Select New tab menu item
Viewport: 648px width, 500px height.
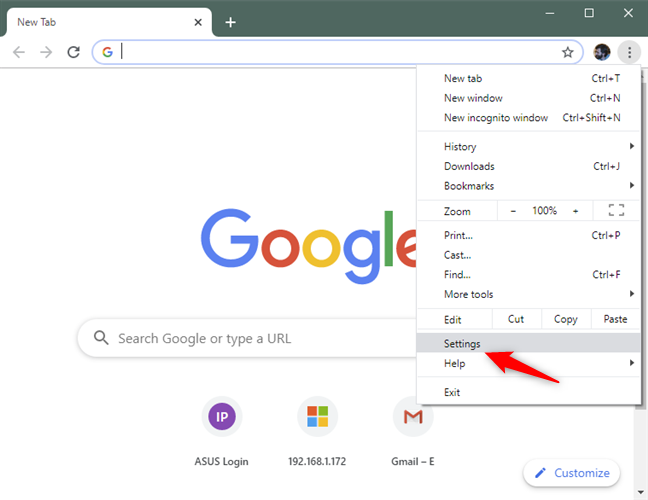(x=529, y=79)
